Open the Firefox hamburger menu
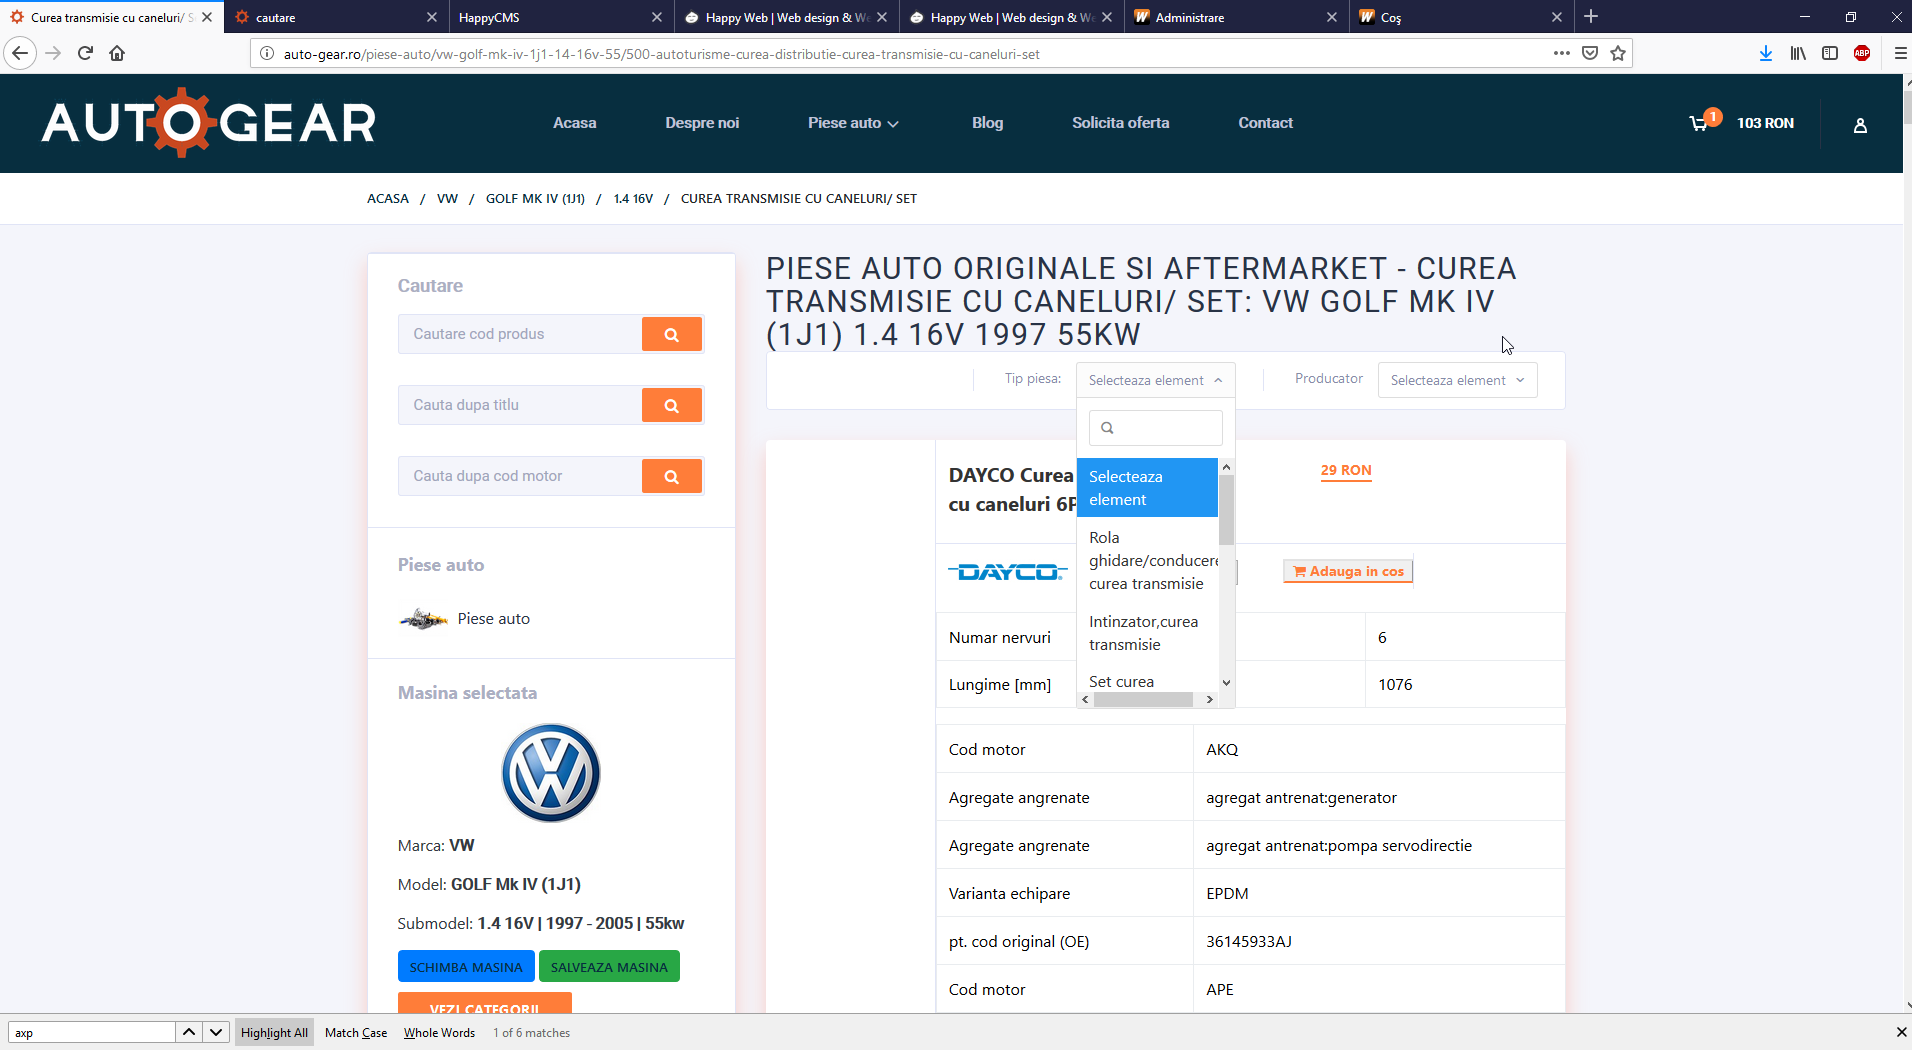 tap(1900, 53)
